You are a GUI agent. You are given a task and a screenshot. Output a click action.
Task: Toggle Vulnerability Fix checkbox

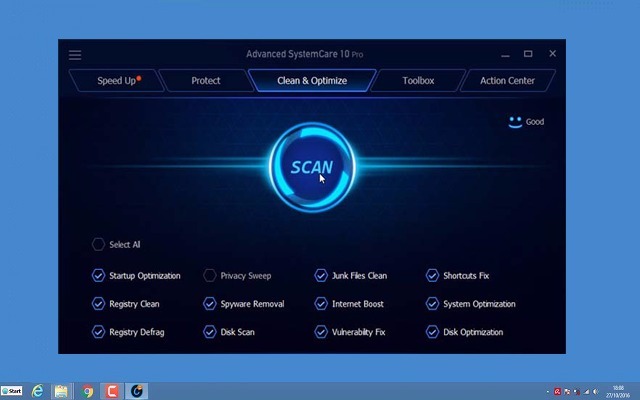tap(321, 332)
